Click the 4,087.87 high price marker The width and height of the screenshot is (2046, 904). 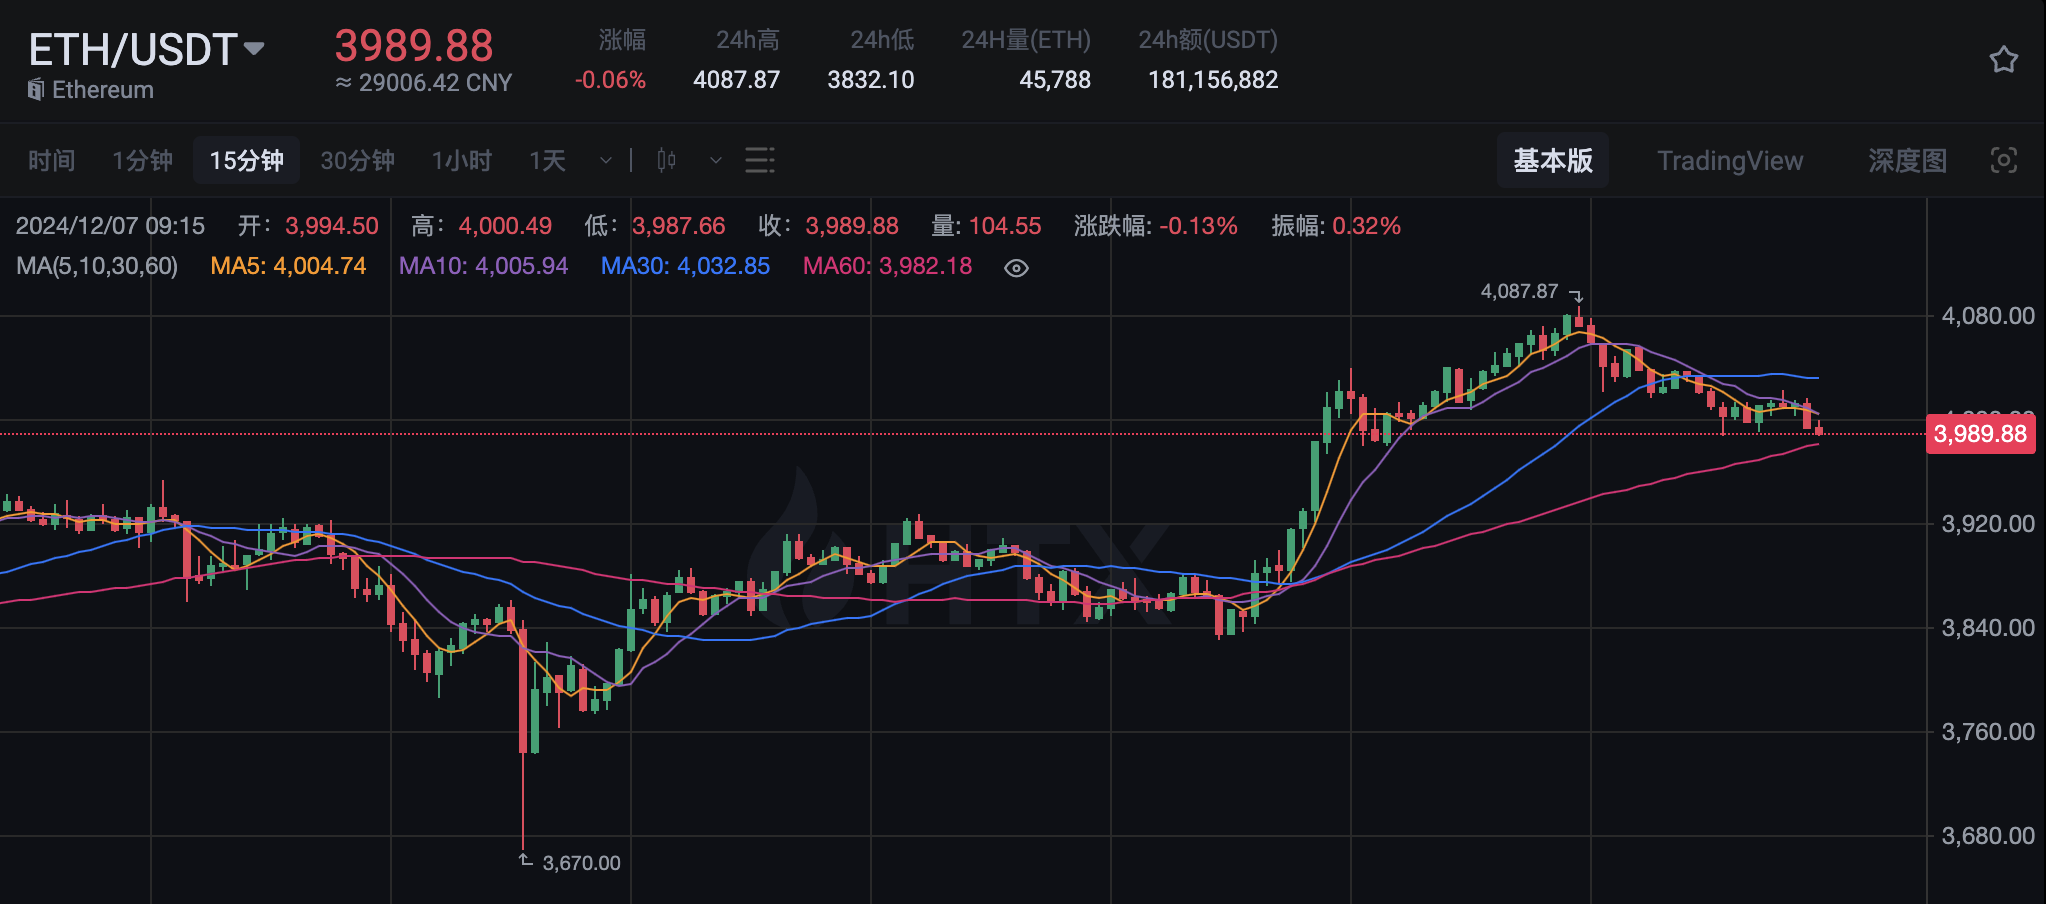click(1519, 291)
